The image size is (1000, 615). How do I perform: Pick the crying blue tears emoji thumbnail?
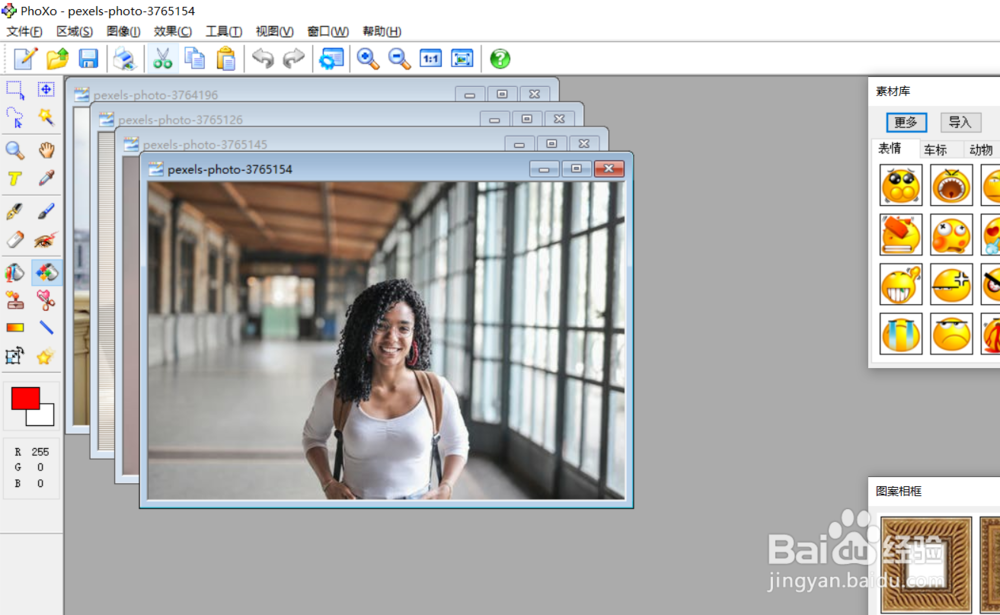click(901, 334)
